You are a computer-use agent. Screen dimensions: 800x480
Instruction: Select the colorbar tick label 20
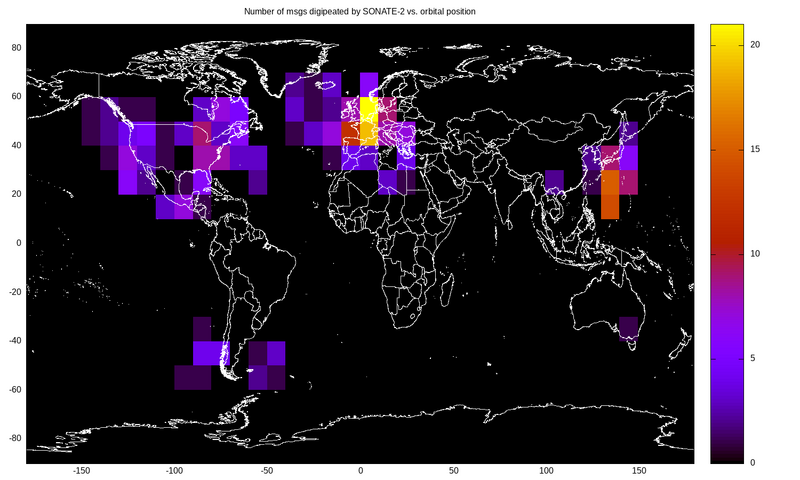pos(756,45)
